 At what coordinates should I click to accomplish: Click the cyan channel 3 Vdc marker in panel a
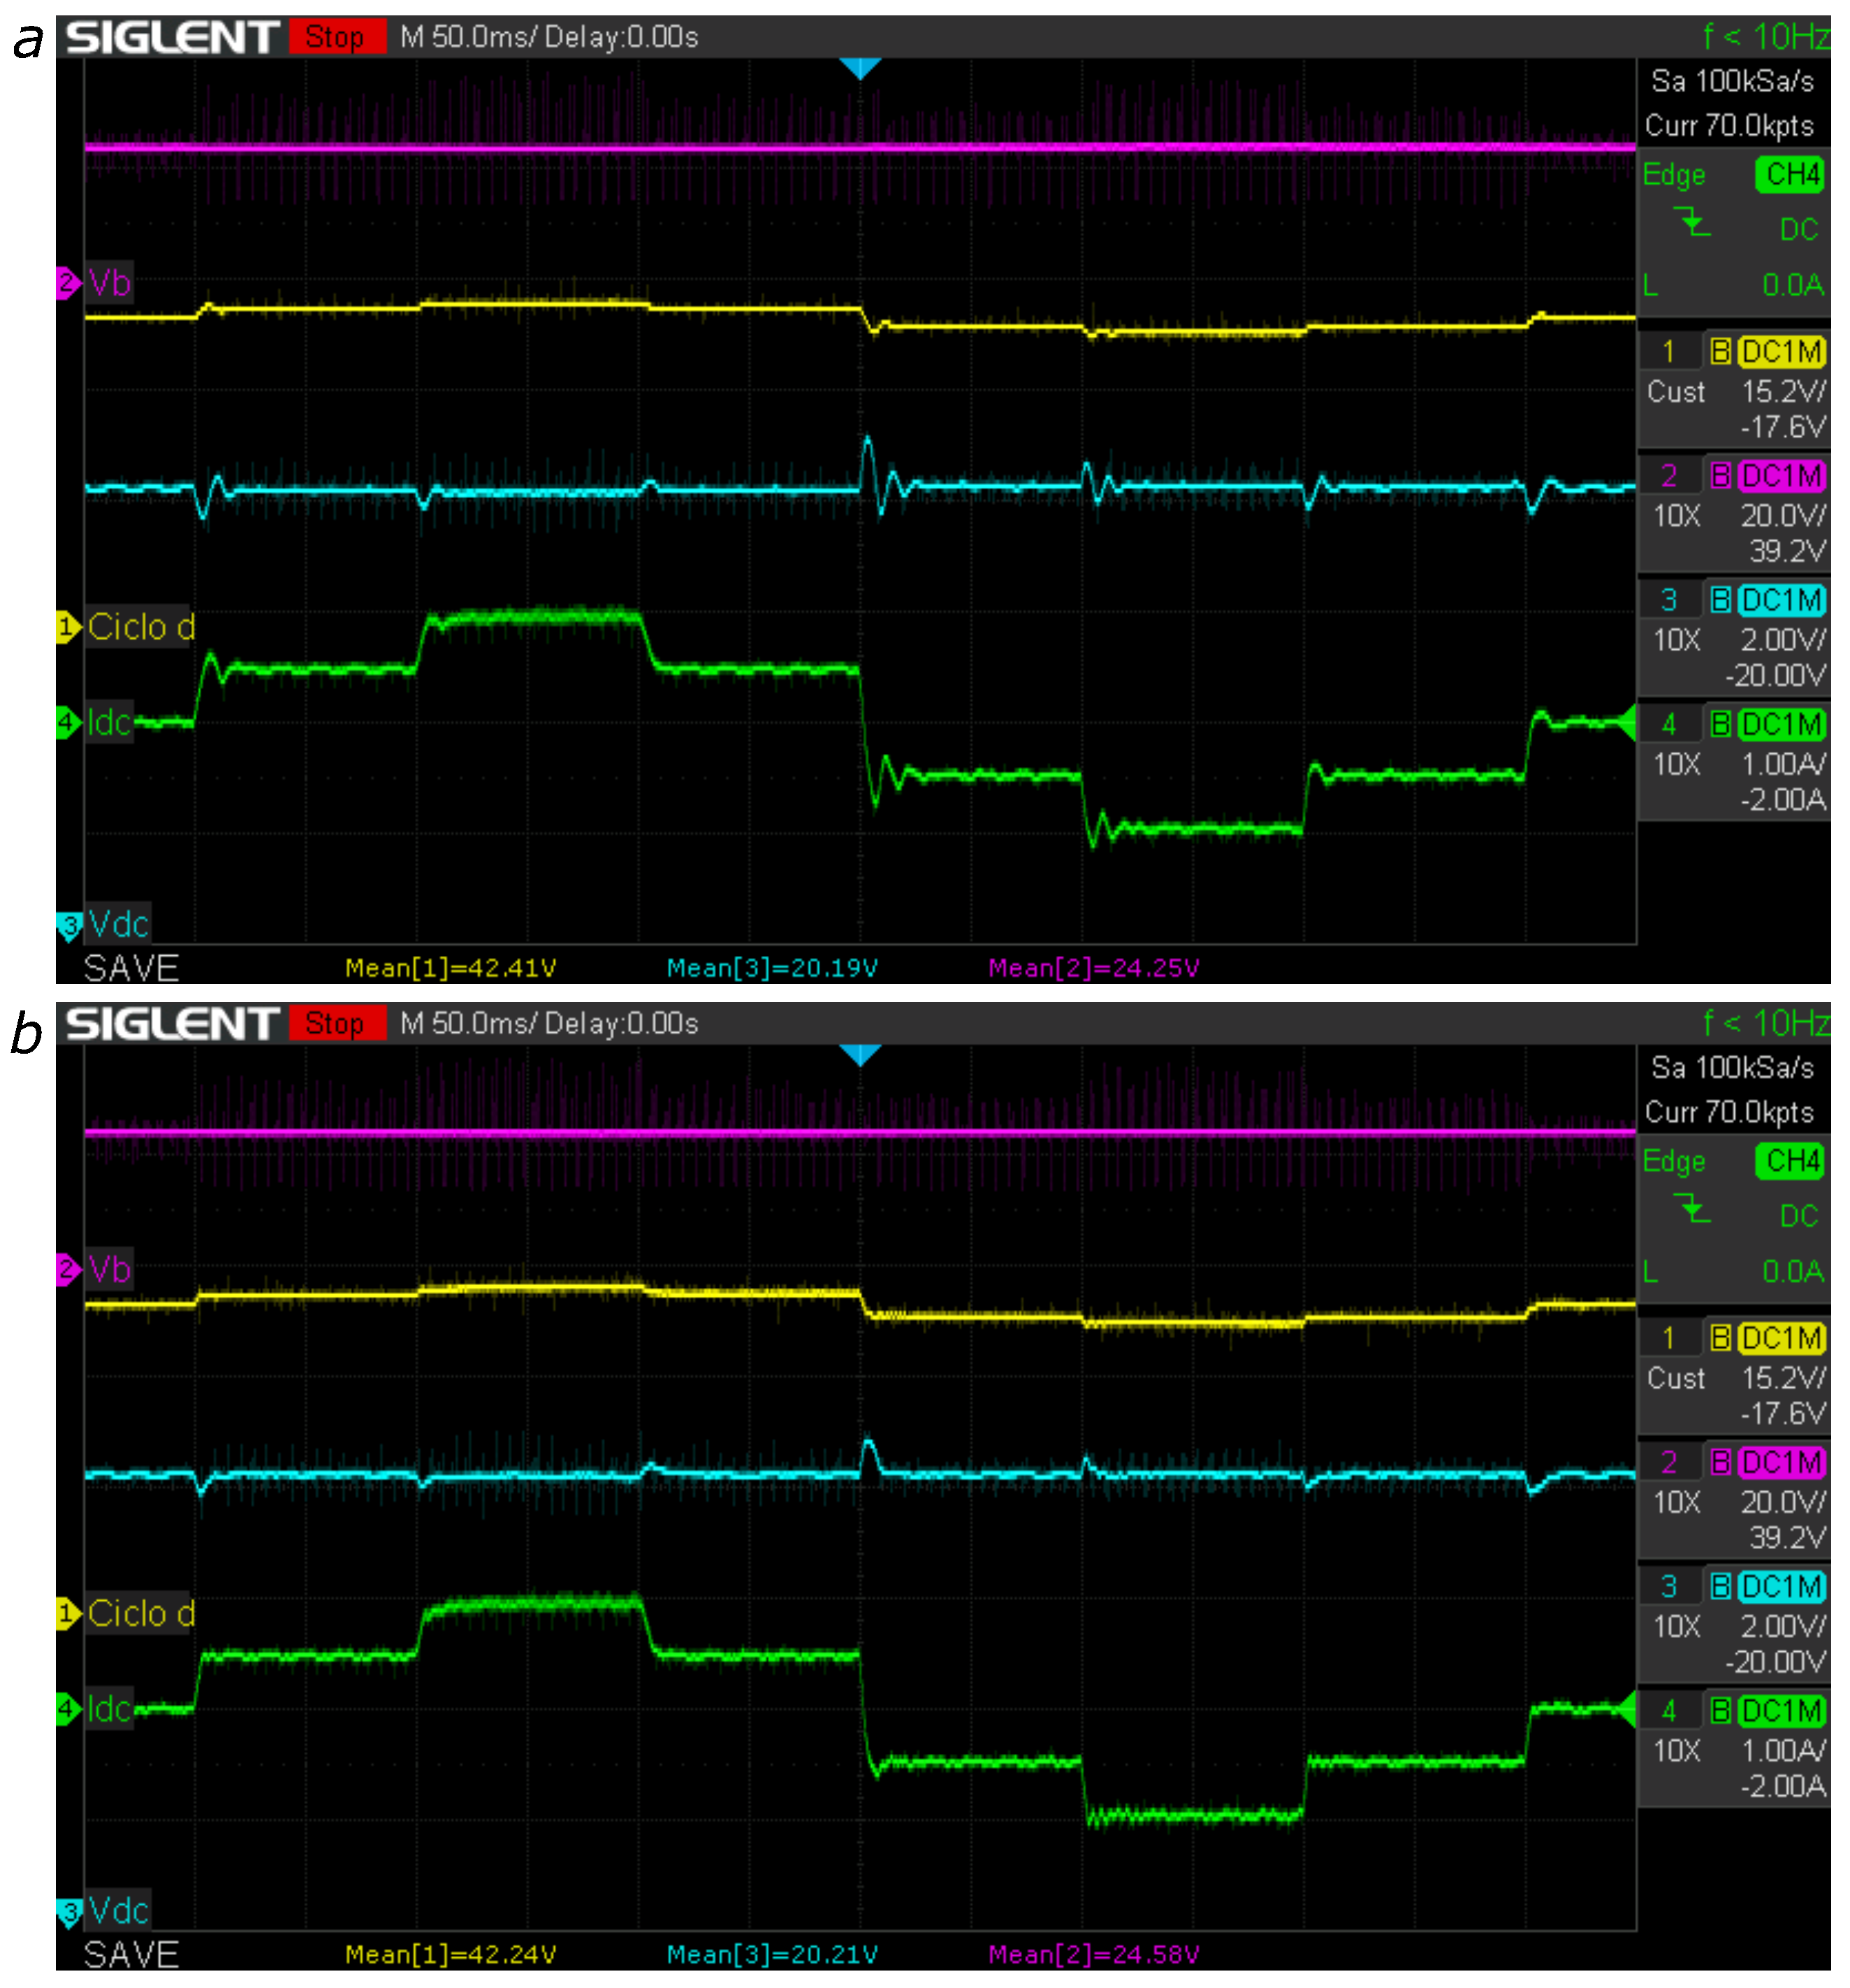68,925
